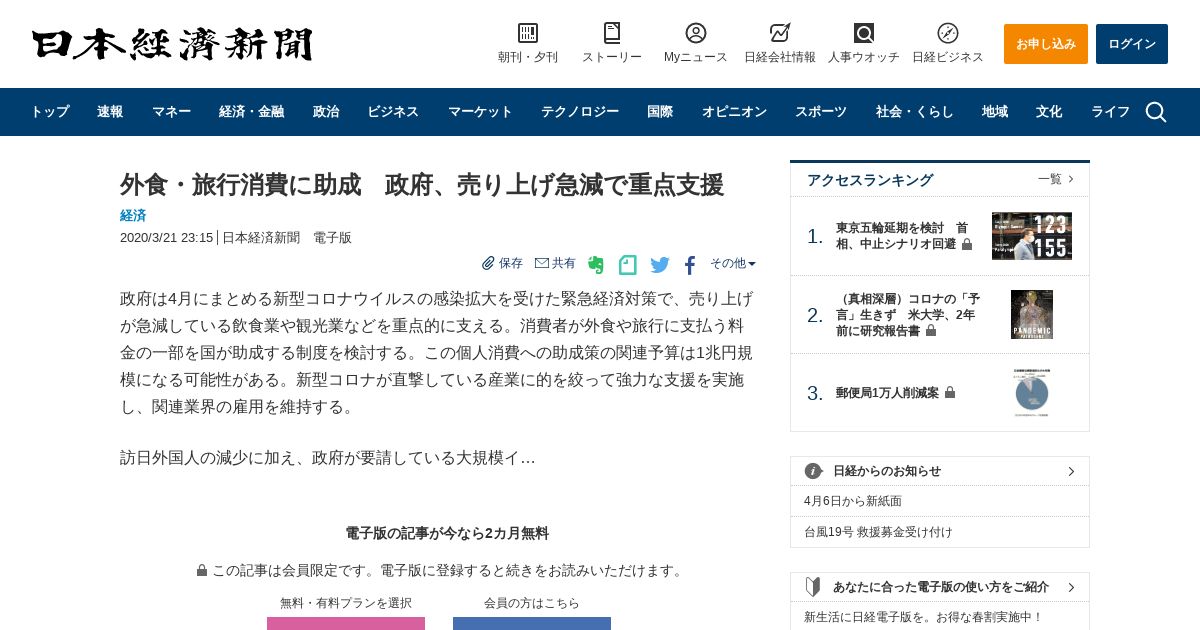Open ranking article コロナの「予言」生きず
This screenshot has width=1200, height=630.
[907, 314]
